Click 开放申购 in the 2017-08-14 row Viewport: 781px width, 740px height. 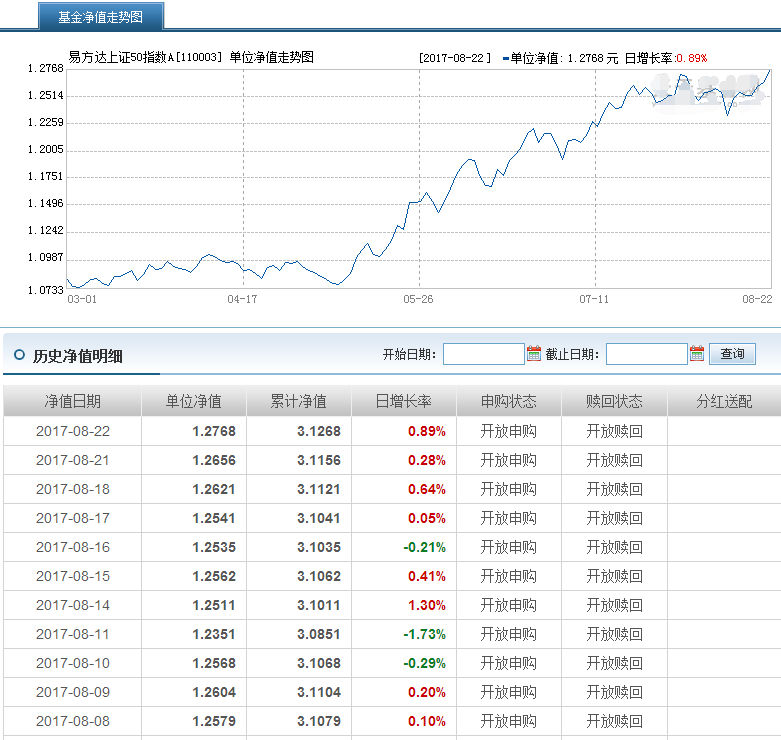tap(509, 605)
